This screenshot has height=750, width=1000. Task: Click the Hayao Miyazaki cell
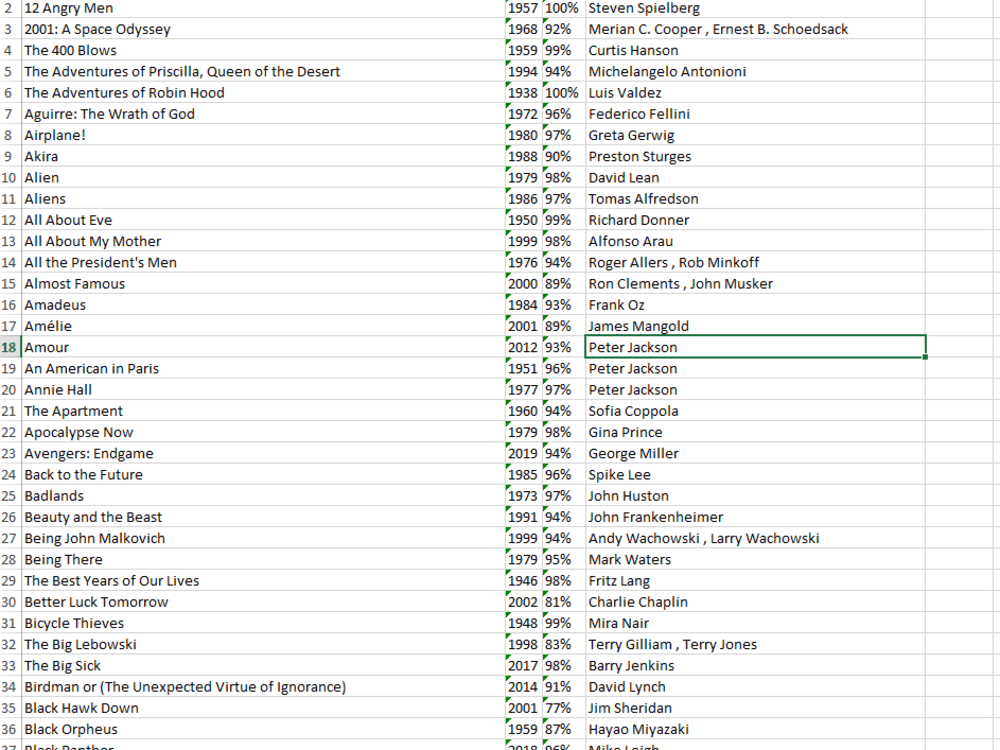(755, 728)
